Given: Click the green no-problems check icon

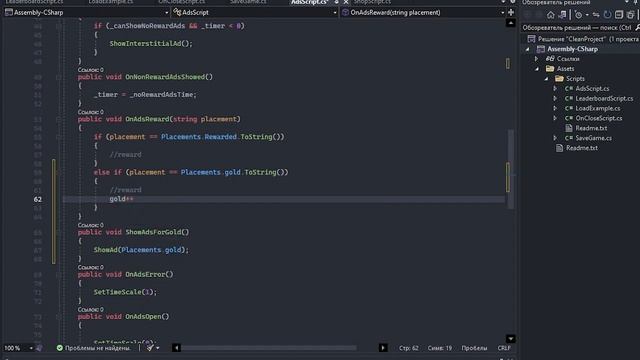Looking at the screenshot, I should coord(60,348).
